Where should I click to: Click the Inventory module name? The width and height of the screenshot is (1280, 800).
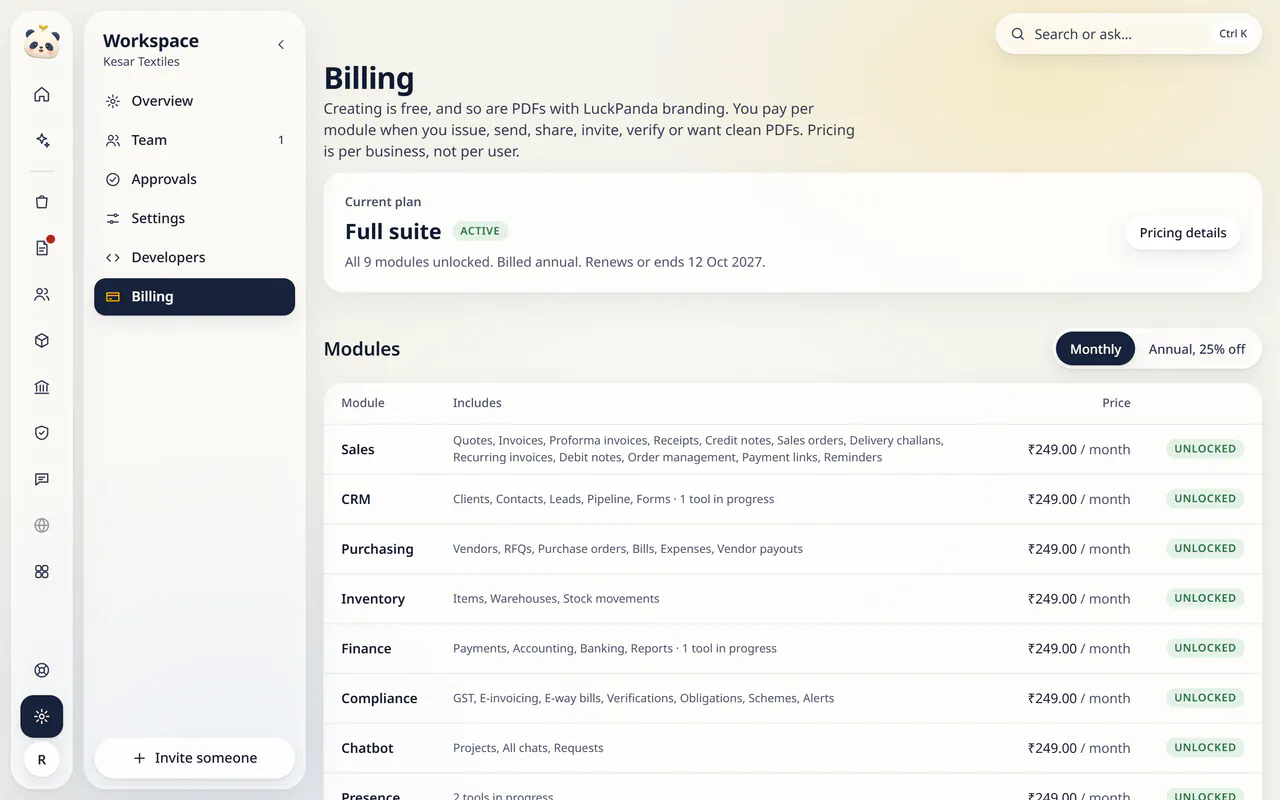point(373,599)
